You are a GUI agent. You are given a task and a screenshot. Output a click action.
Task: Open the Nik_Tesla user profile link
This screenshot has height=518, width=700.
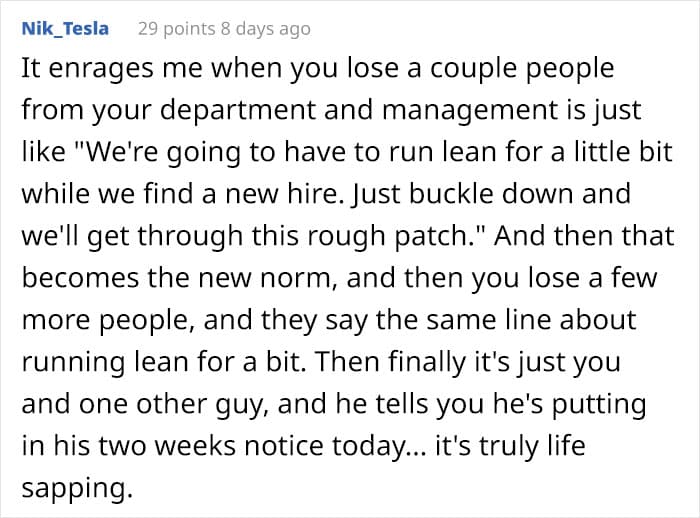(x=65, y=29)
